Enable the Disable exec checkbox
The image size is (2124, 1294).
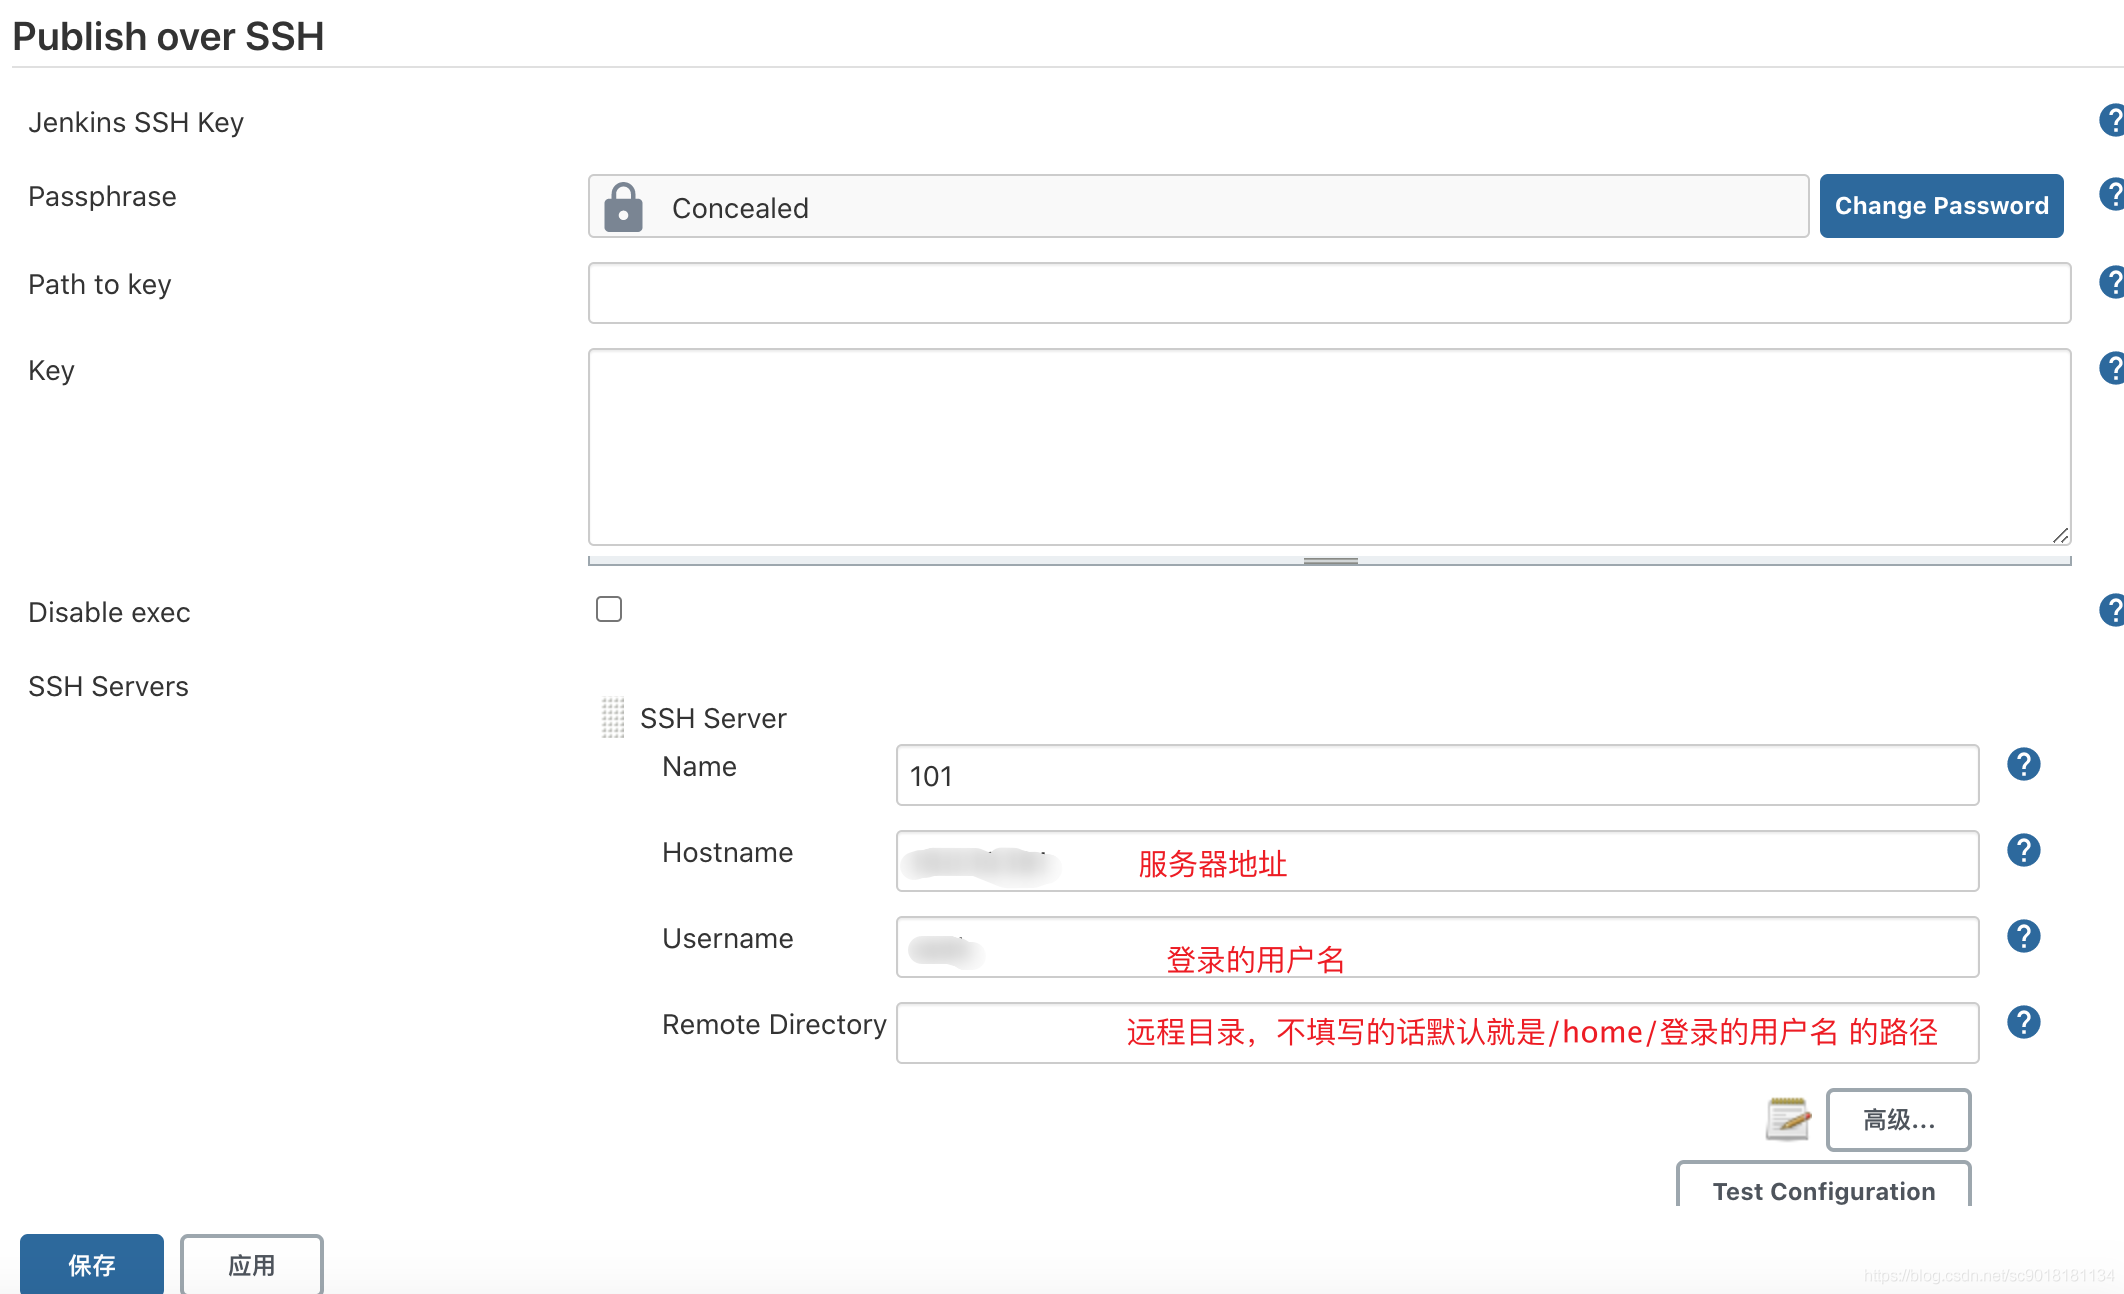609,609
